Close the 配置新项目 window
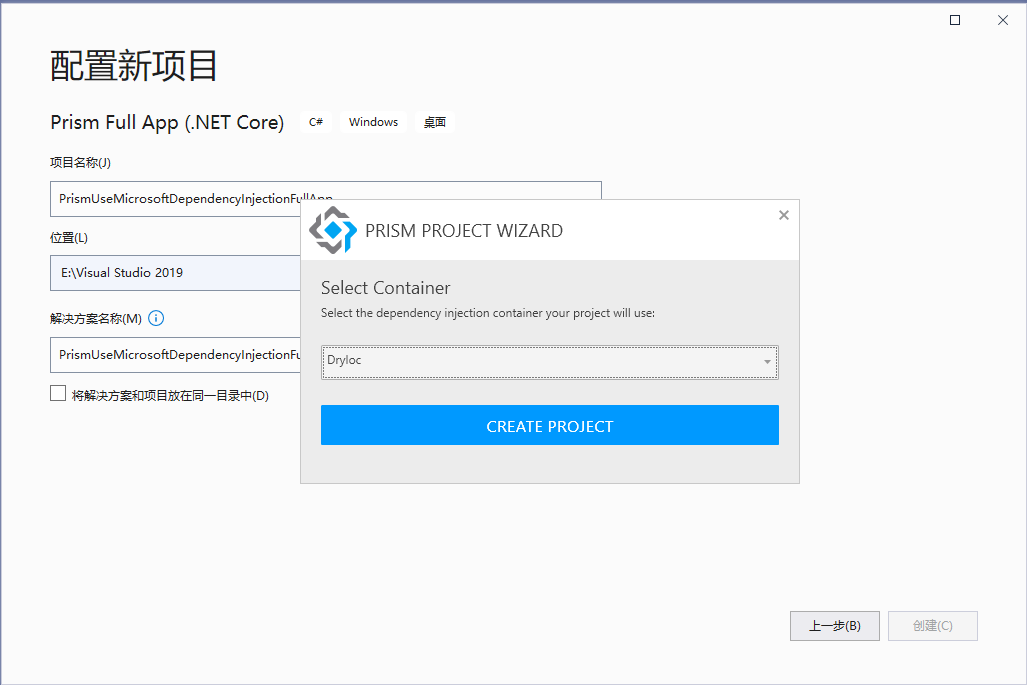 coord(1001,19)
